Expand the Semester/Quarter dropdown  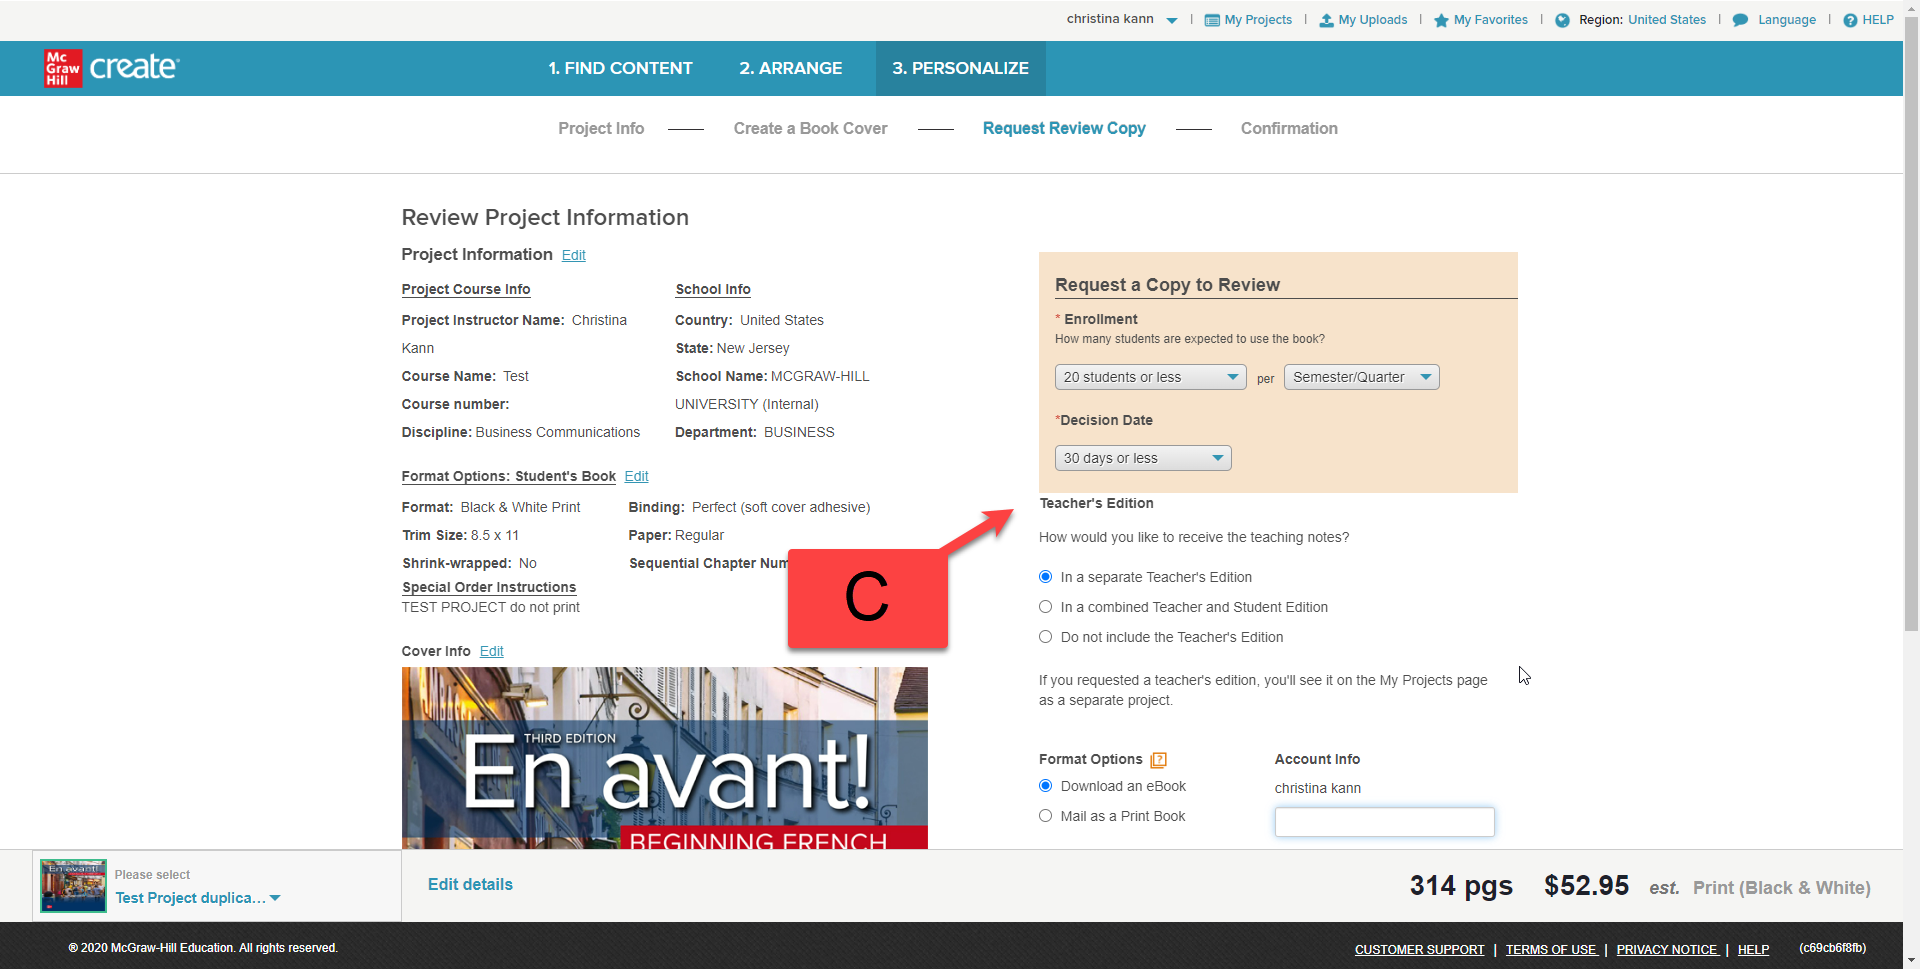point(1361,377)
